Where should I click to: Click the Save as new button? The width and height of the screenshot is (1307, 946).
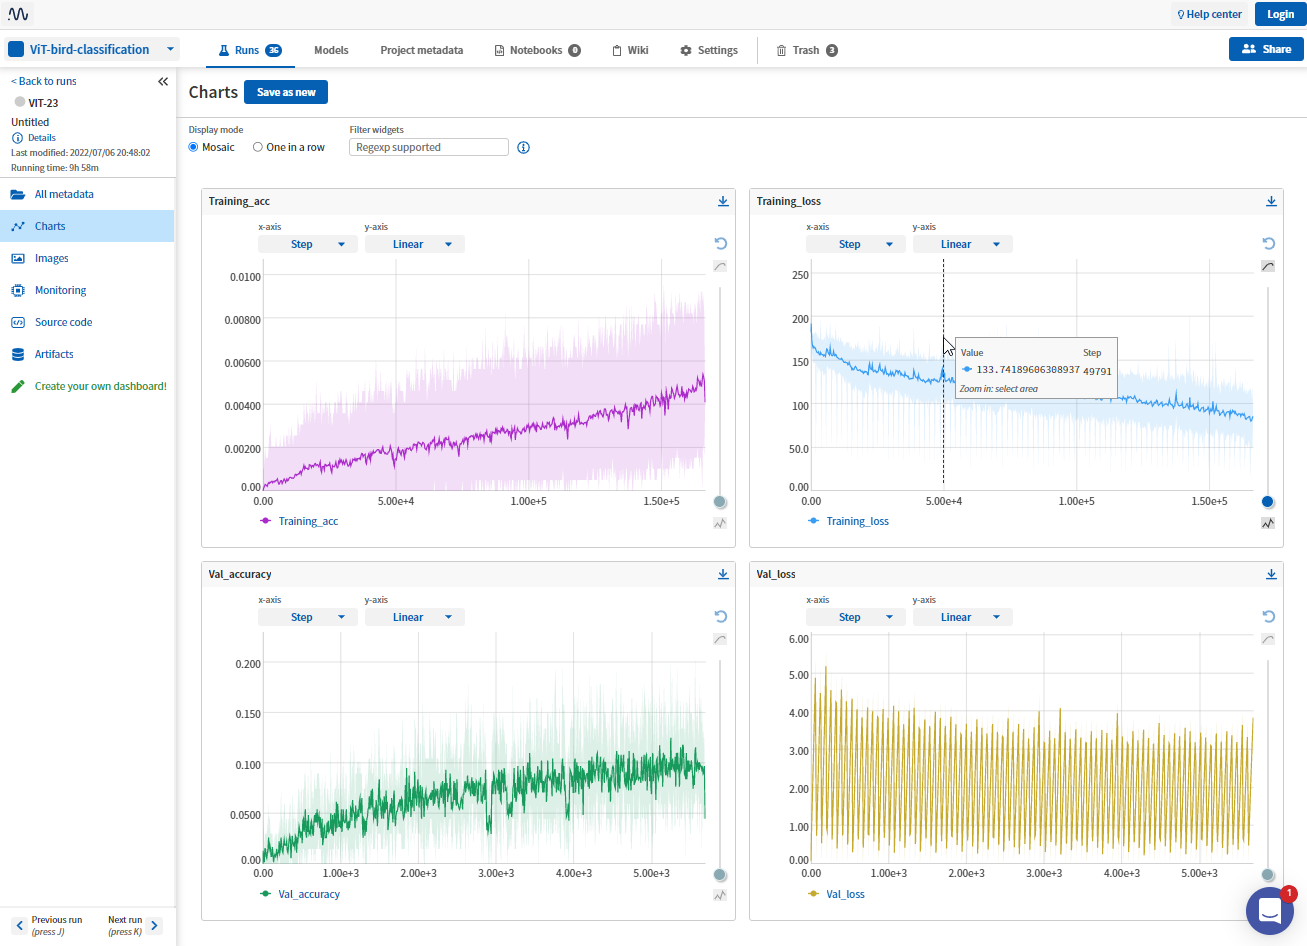[x=286, y=92]
